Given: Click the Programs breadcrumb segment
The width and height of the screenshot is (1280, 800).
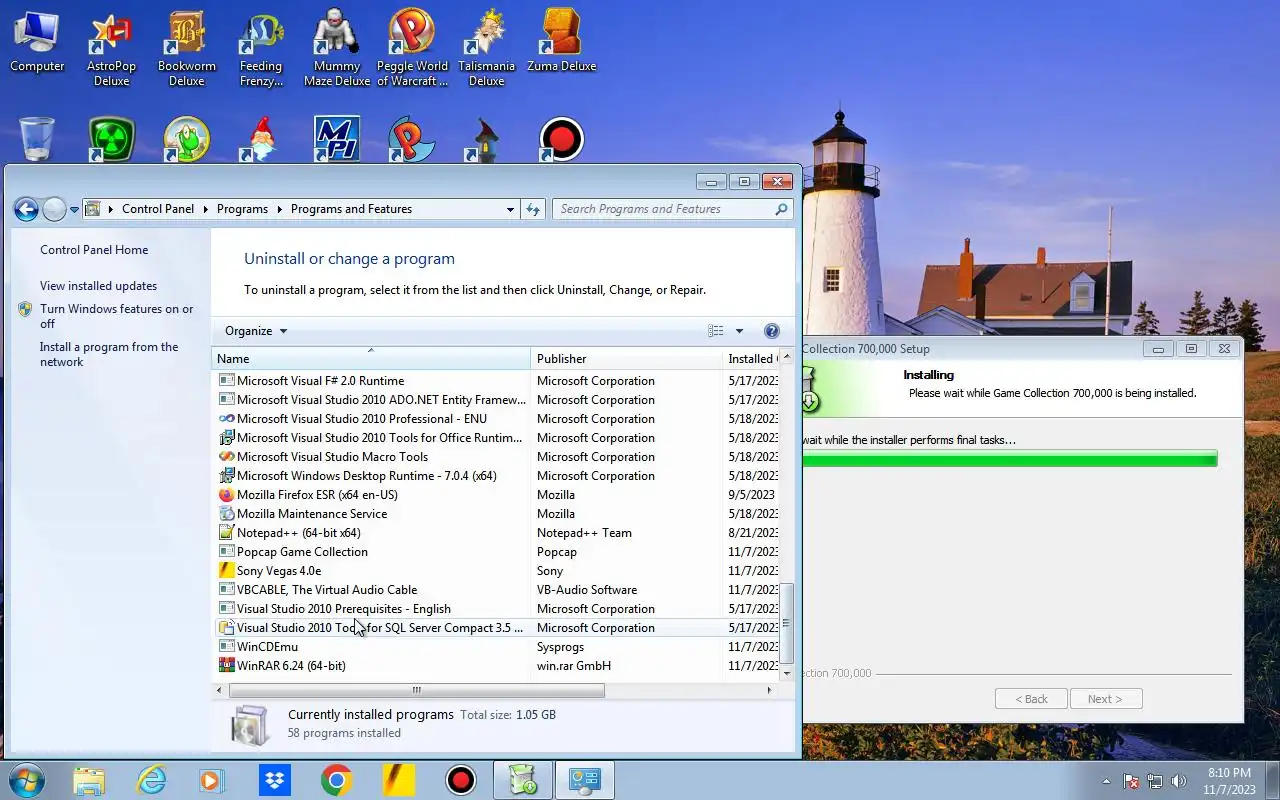Looking at the screenshot, I should [242, 209].
